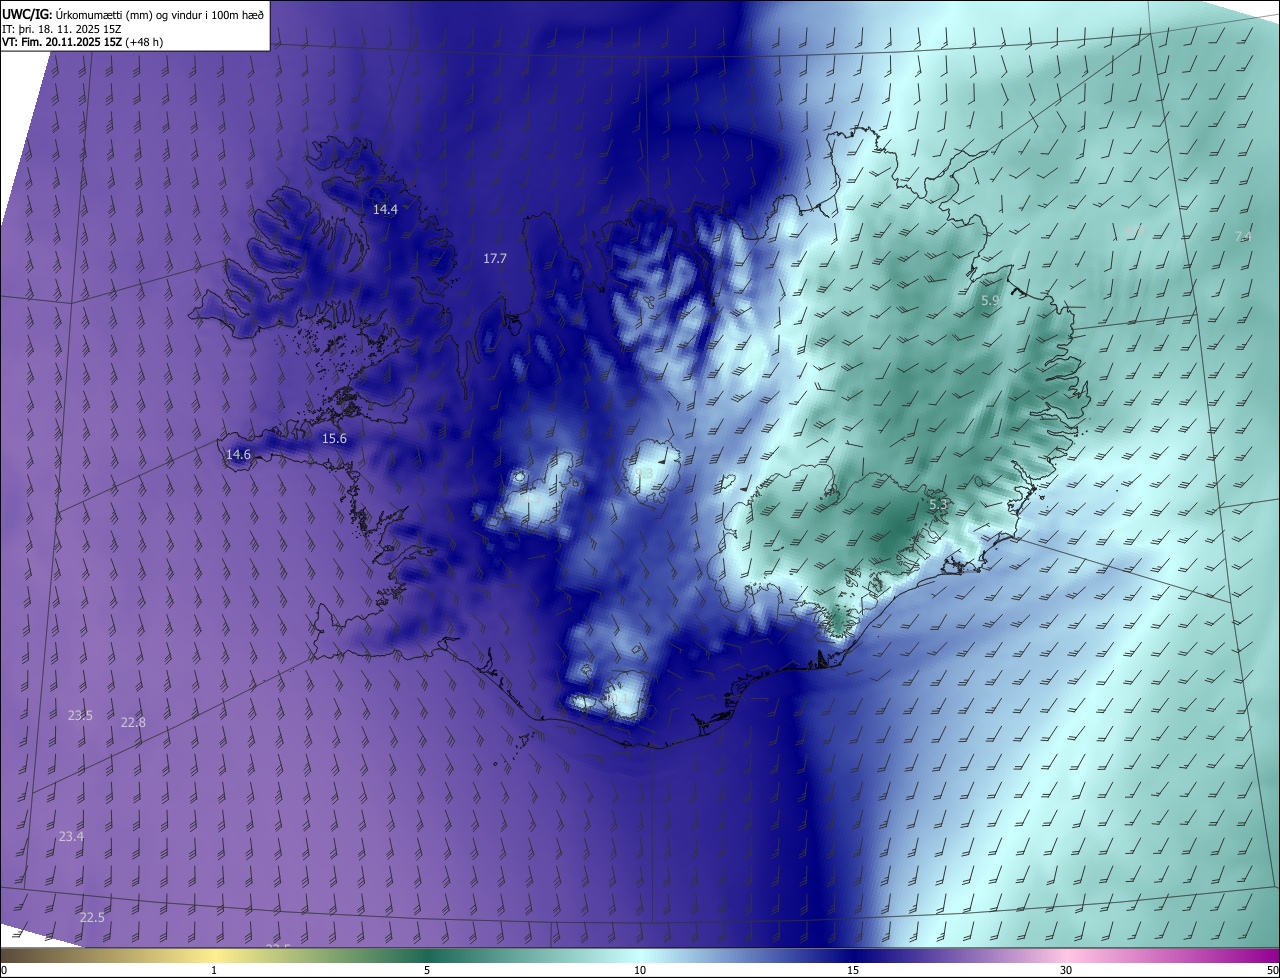Click the 23.5 value over the ocean
1280x978 pixels.
pyautogui.click(x=80, y=716)
